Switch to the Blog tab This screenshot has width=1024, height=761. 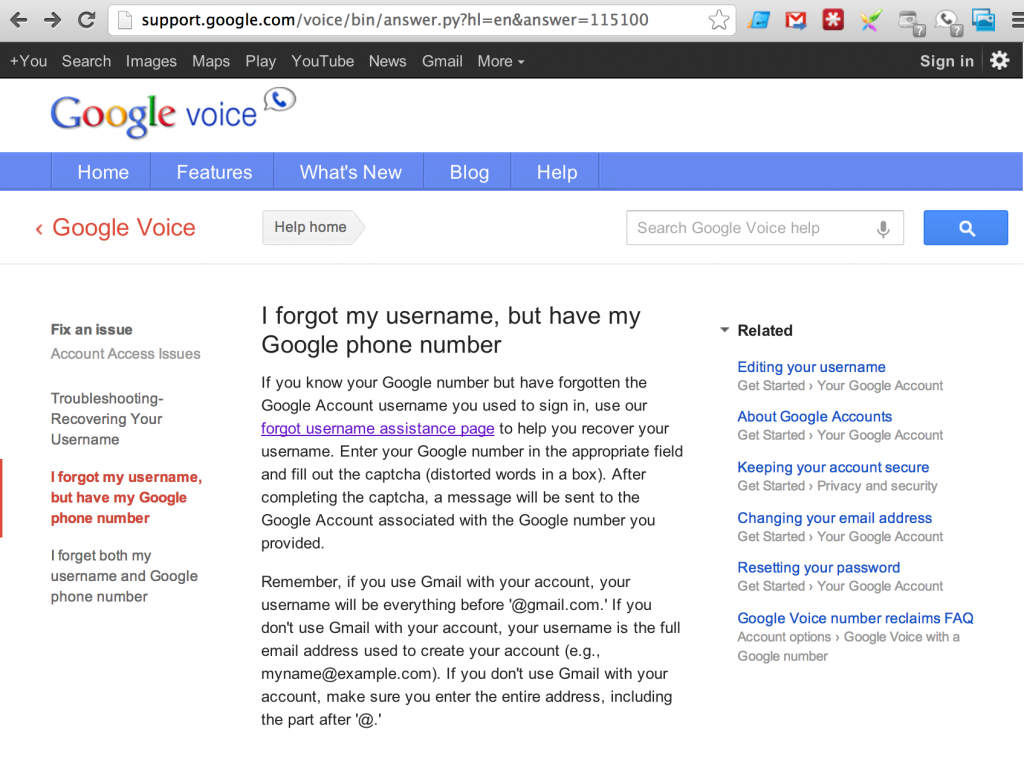469,172
